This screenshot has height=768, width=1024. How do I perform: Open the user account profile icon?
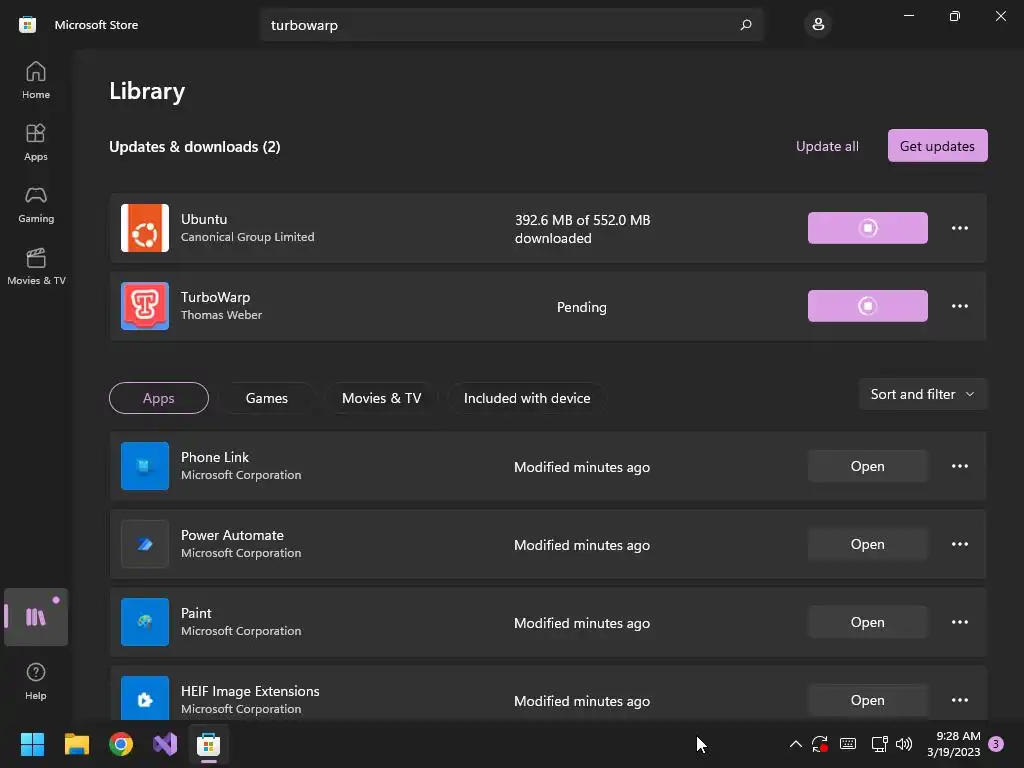tap(818, 25)
